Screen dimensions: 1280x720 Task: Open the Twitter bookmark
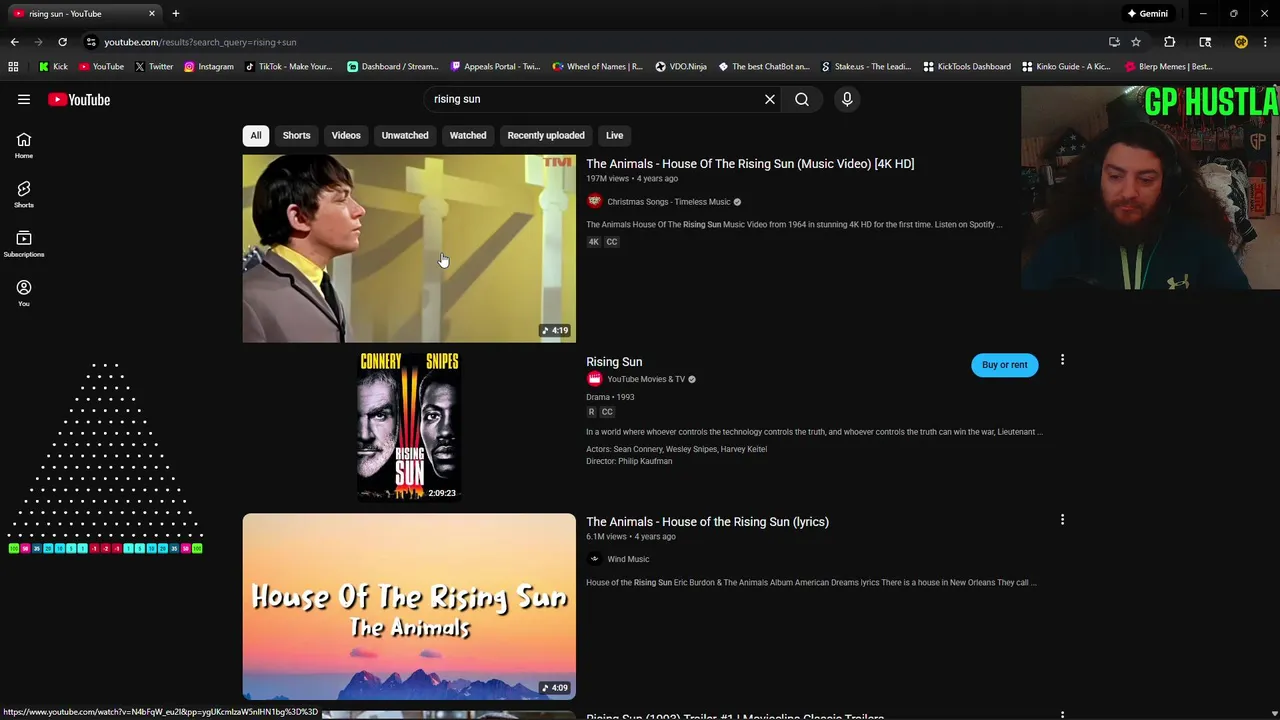coord(153,67)
